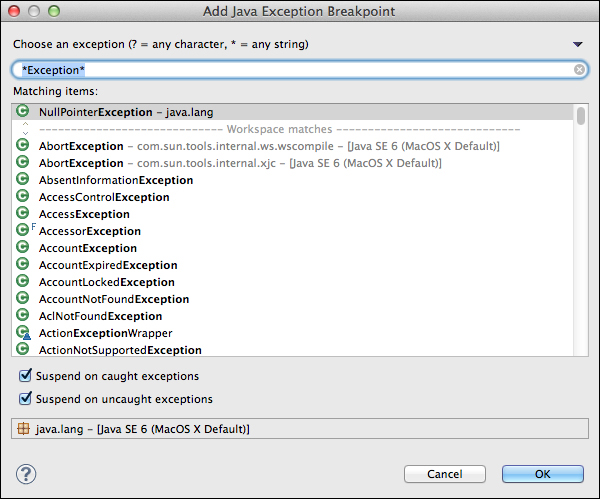Toggle Suspend on caught exceptions
Screen dimensions: 600x499
[x=25, y=376]
